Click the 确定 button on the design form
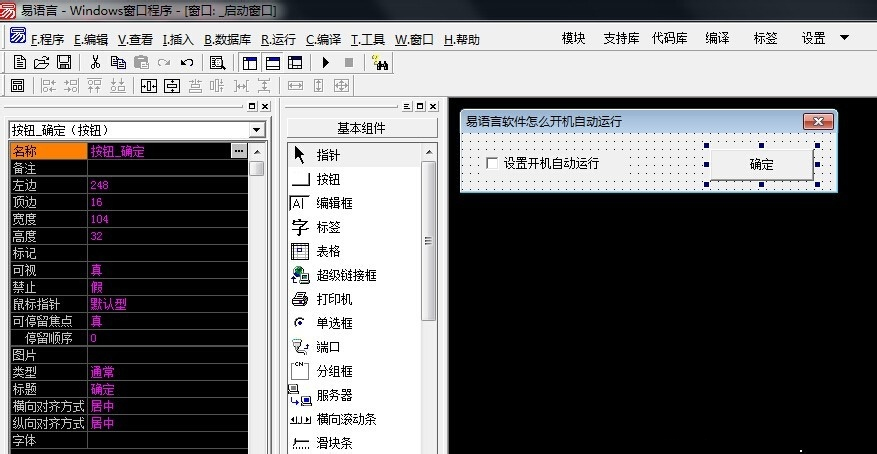 [761, 164]
